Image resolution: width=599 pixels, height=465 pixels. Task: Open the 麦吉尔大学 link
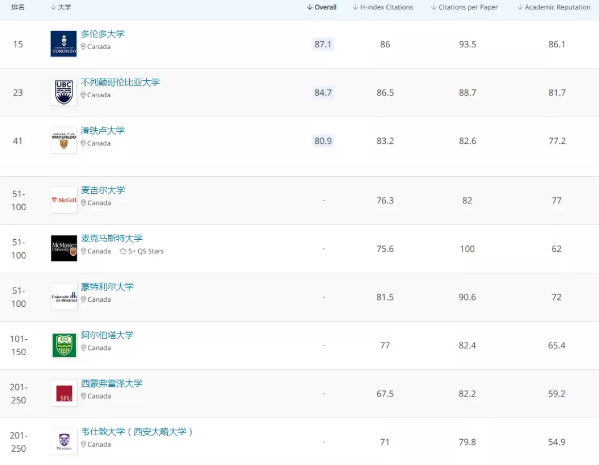click(103, 190)
